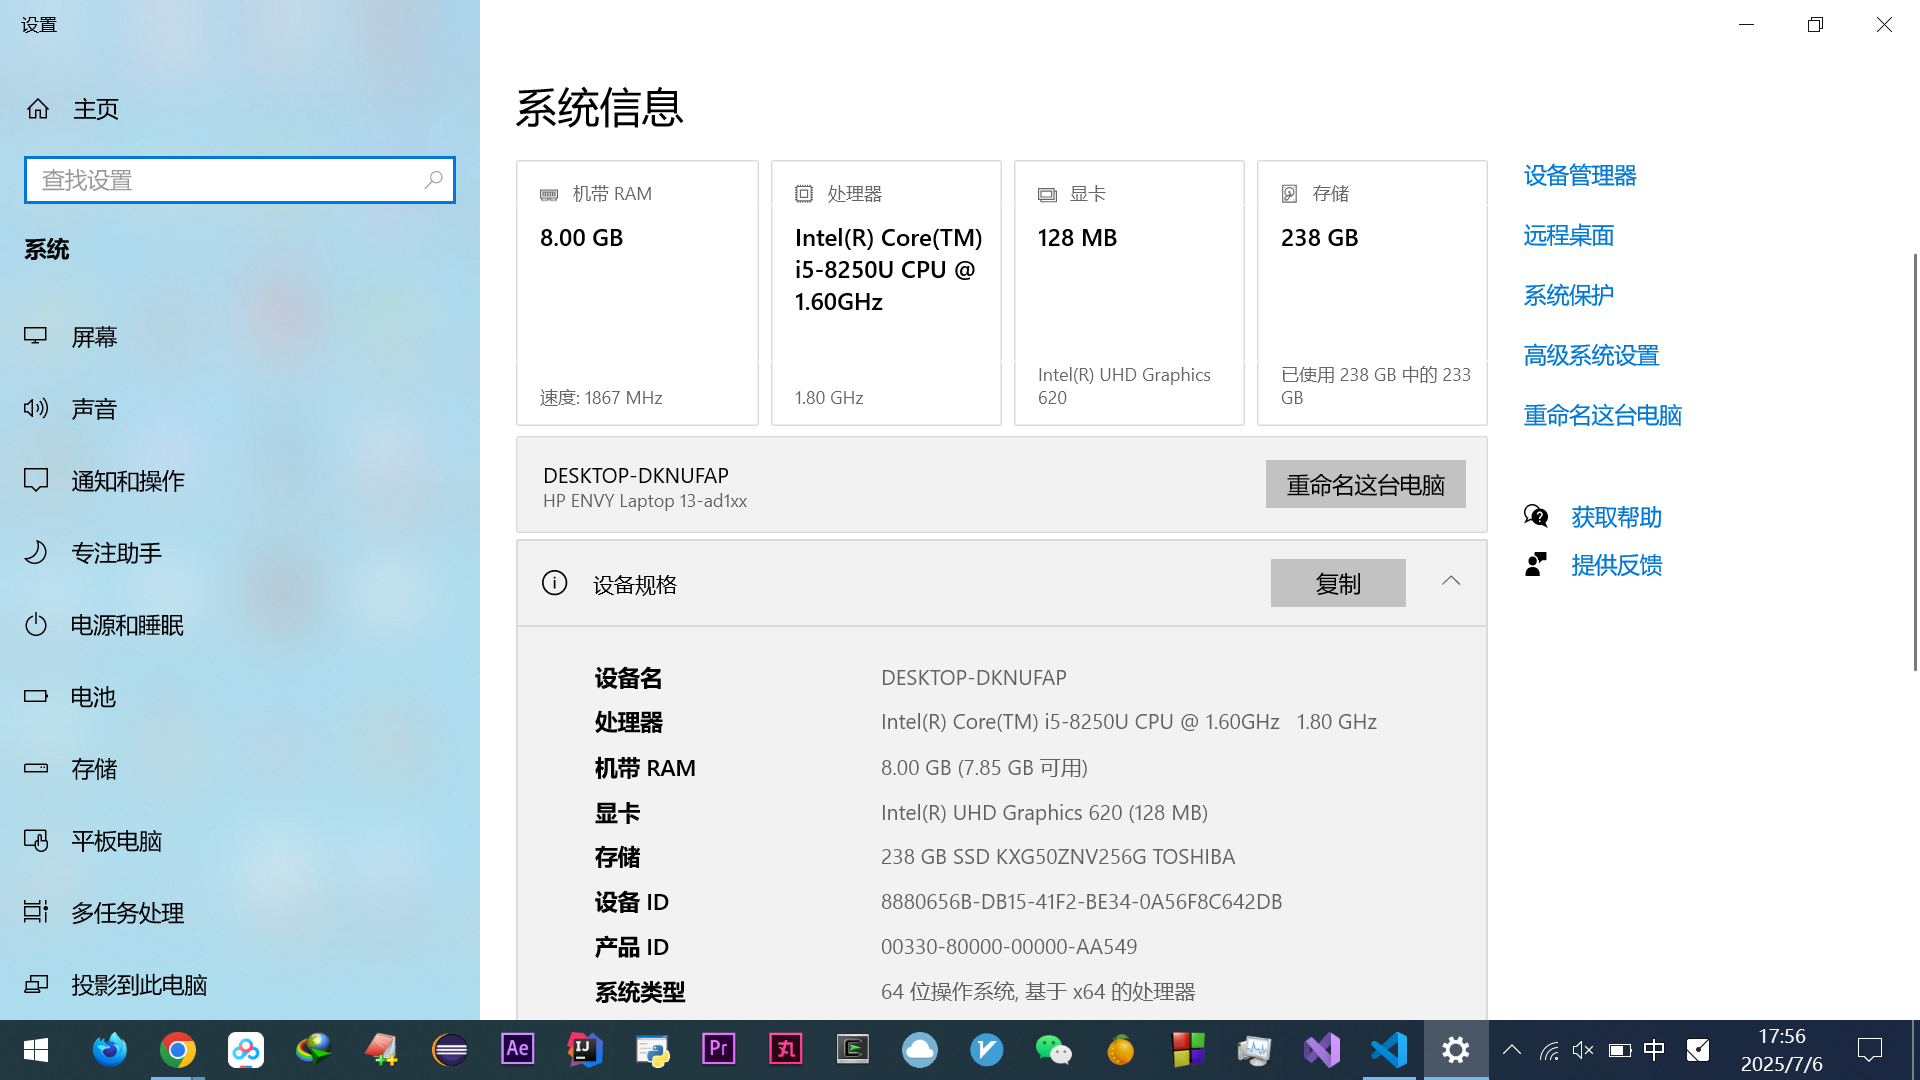Click the Copy (复制) device specs button
1920x1080 pixels.
click(x=1338, y=583)
